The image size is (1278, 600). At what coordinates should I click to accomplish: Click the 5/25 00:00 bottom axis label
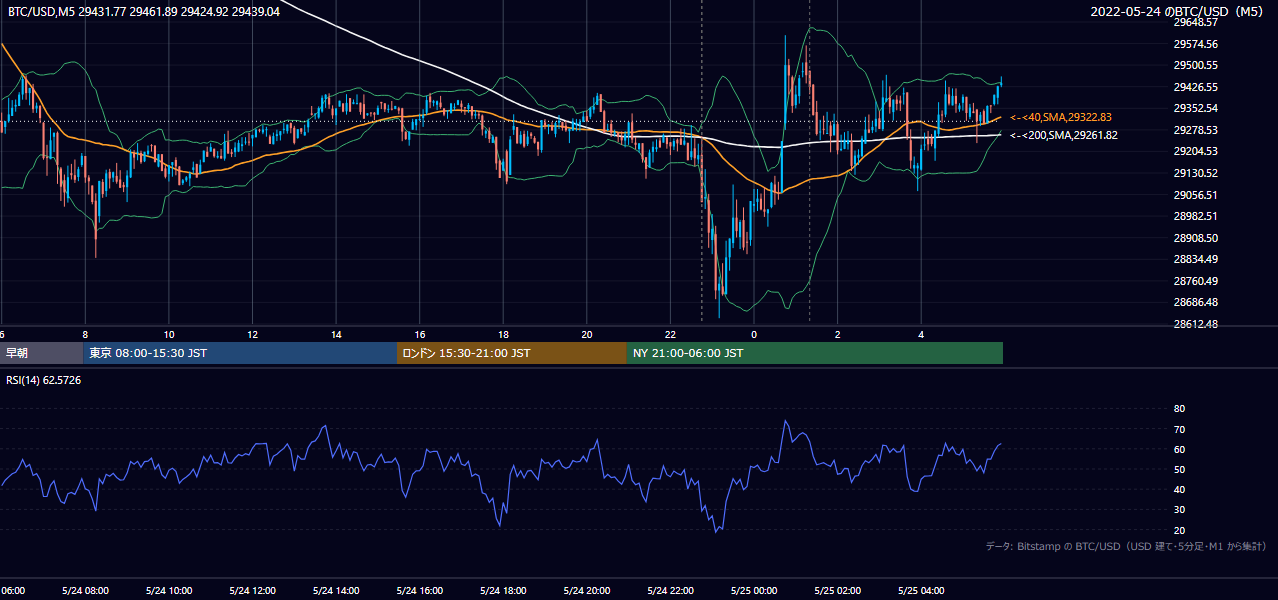click(x=754, y=590)
